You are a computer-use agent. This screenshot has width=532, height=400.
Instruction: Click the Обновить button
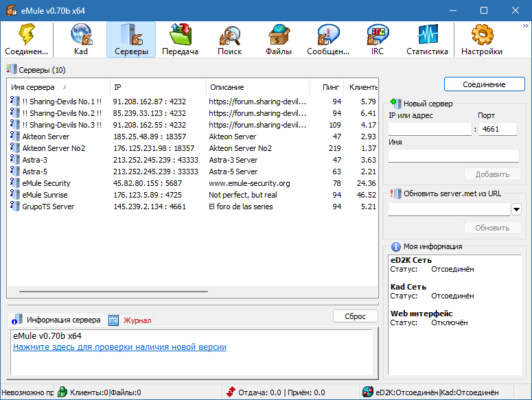[492, 228]
